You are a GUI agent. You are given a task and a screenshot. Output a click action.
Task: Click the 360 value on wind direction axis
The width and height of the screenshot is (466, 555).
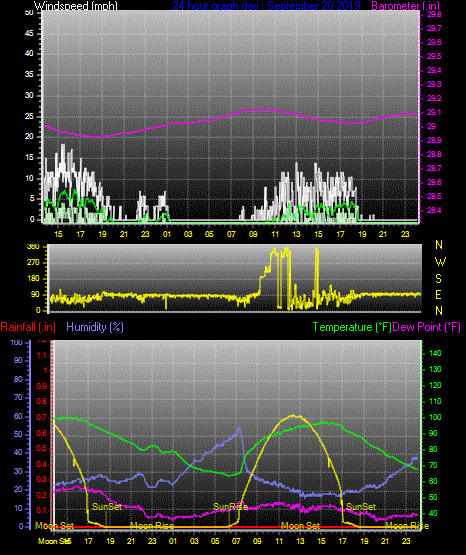pyautogui.click(x=34, y=247)
